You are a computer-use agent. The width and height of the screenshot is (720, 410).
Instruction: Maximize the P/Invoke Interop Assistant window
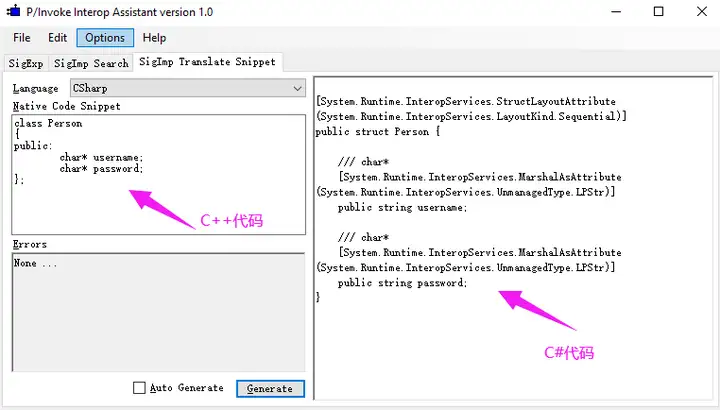tap(658, 11)
